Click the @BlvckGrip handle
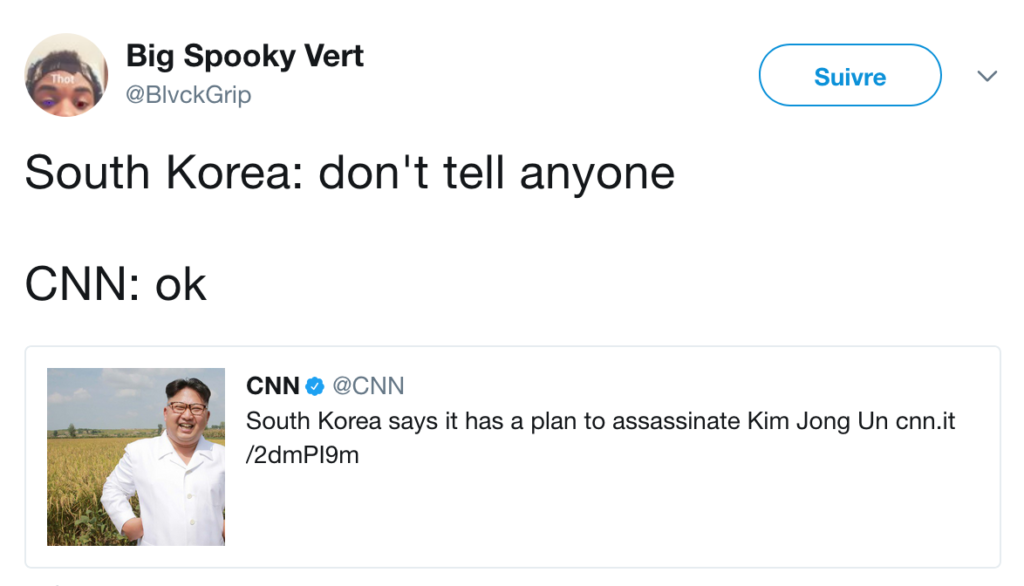Screen dimensions: 1024x586 point(188,95)
